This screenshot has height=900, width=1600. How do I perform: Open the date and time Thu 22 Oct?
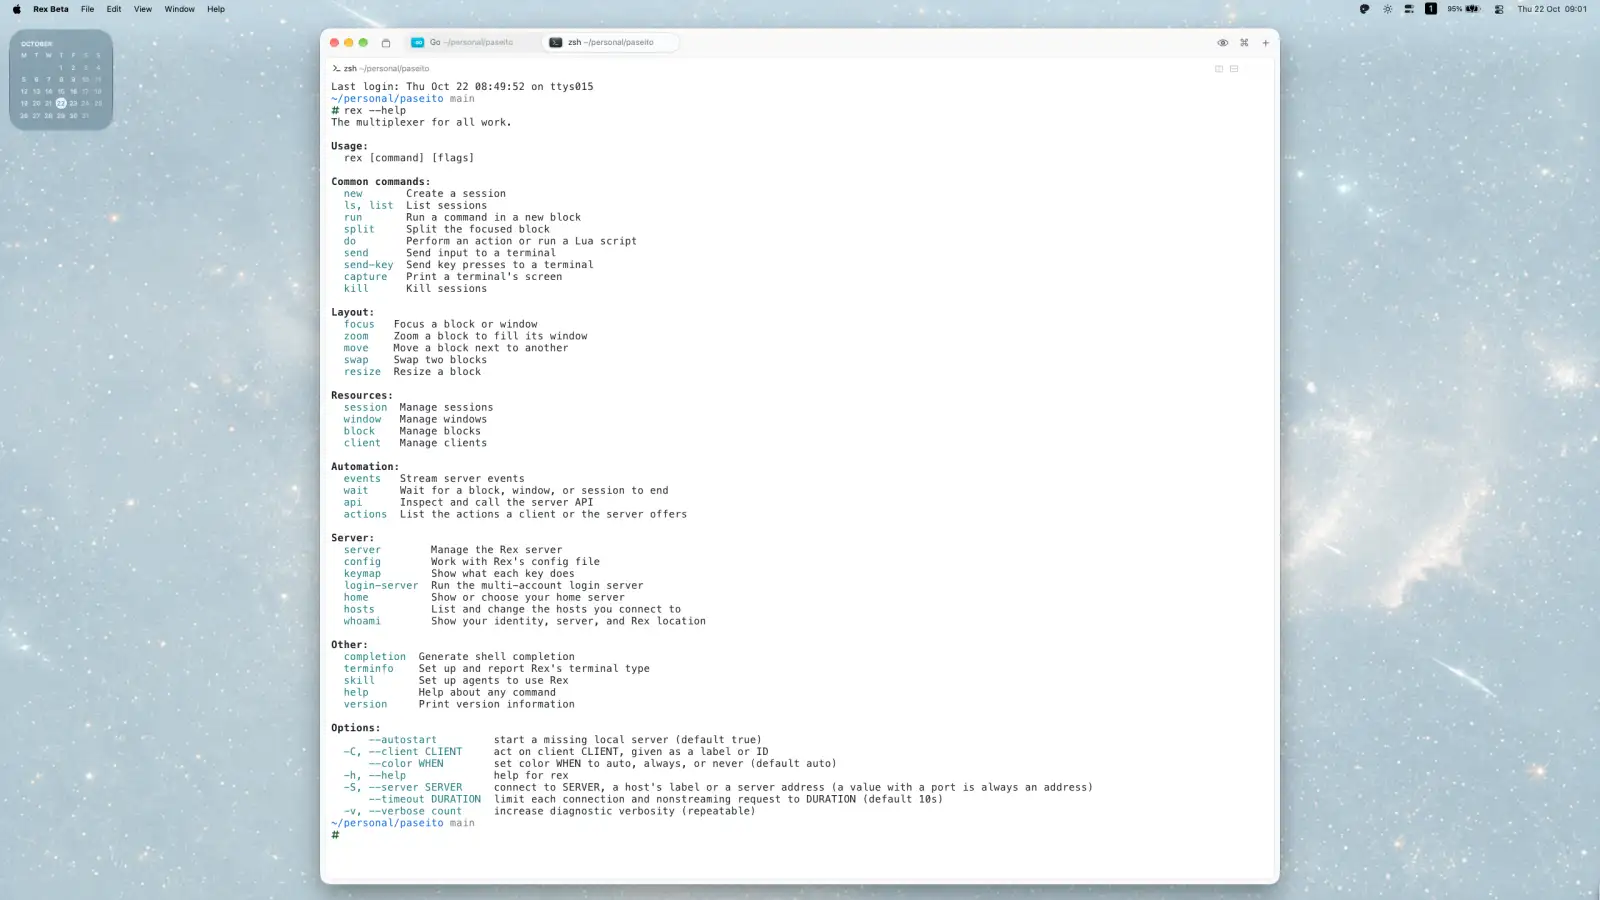1552,9
